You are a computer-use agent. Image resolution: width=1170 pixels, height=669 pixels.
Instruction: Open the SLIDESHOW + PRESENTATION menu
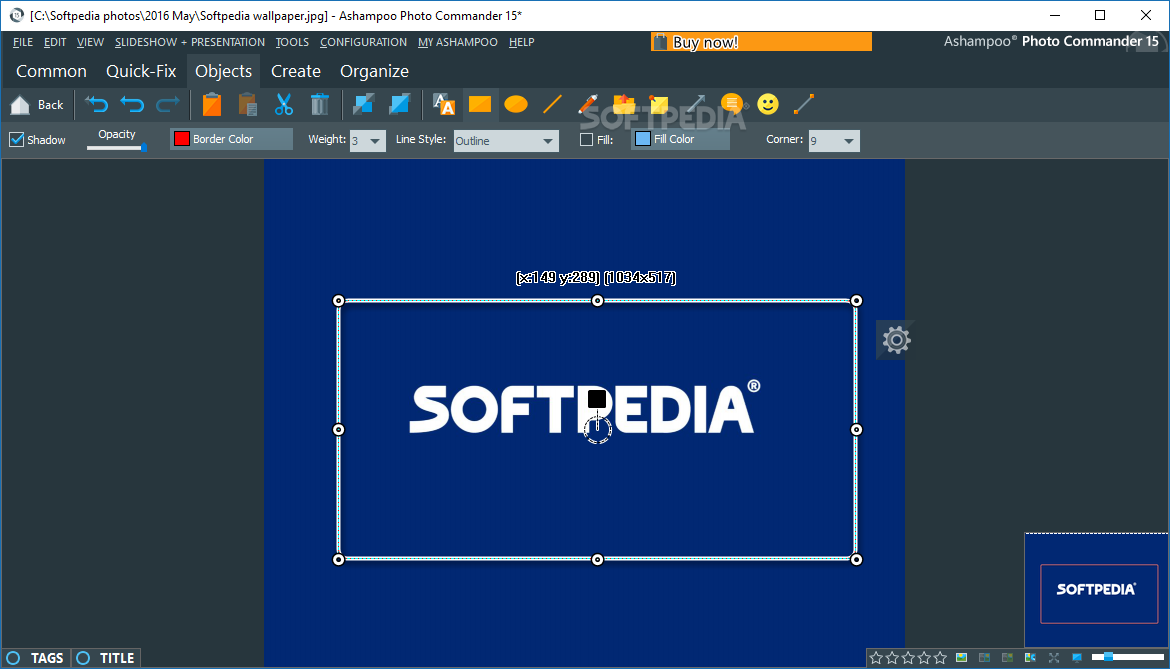tap(190, 43)
